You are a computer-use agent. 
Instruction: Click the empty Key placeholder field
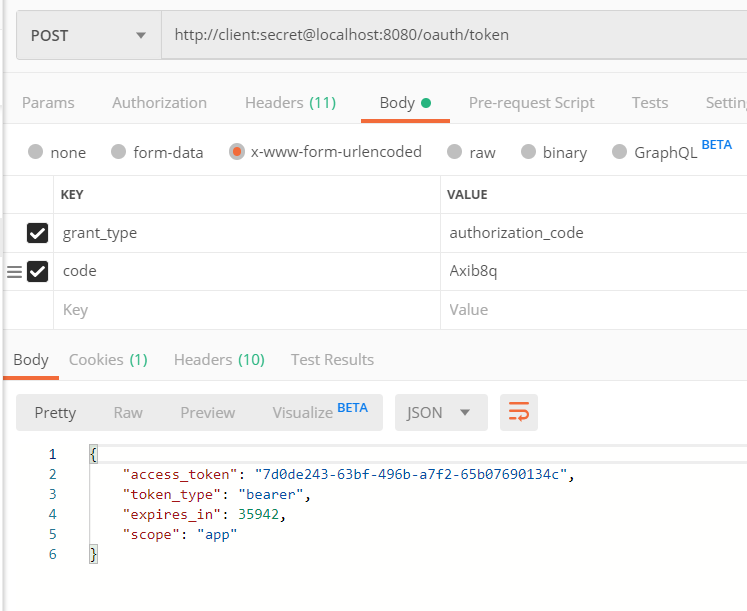245,310
